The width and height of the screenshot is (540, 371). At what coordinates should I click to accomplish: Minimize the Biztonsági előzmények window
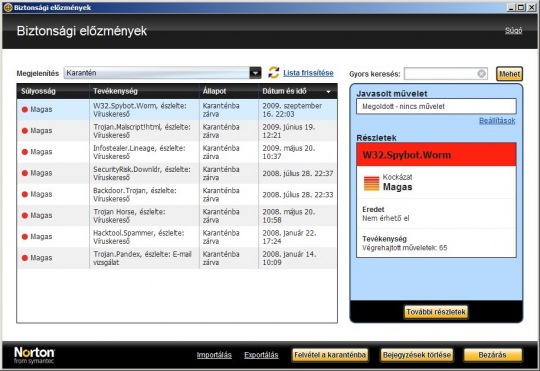tap(511, 7)
